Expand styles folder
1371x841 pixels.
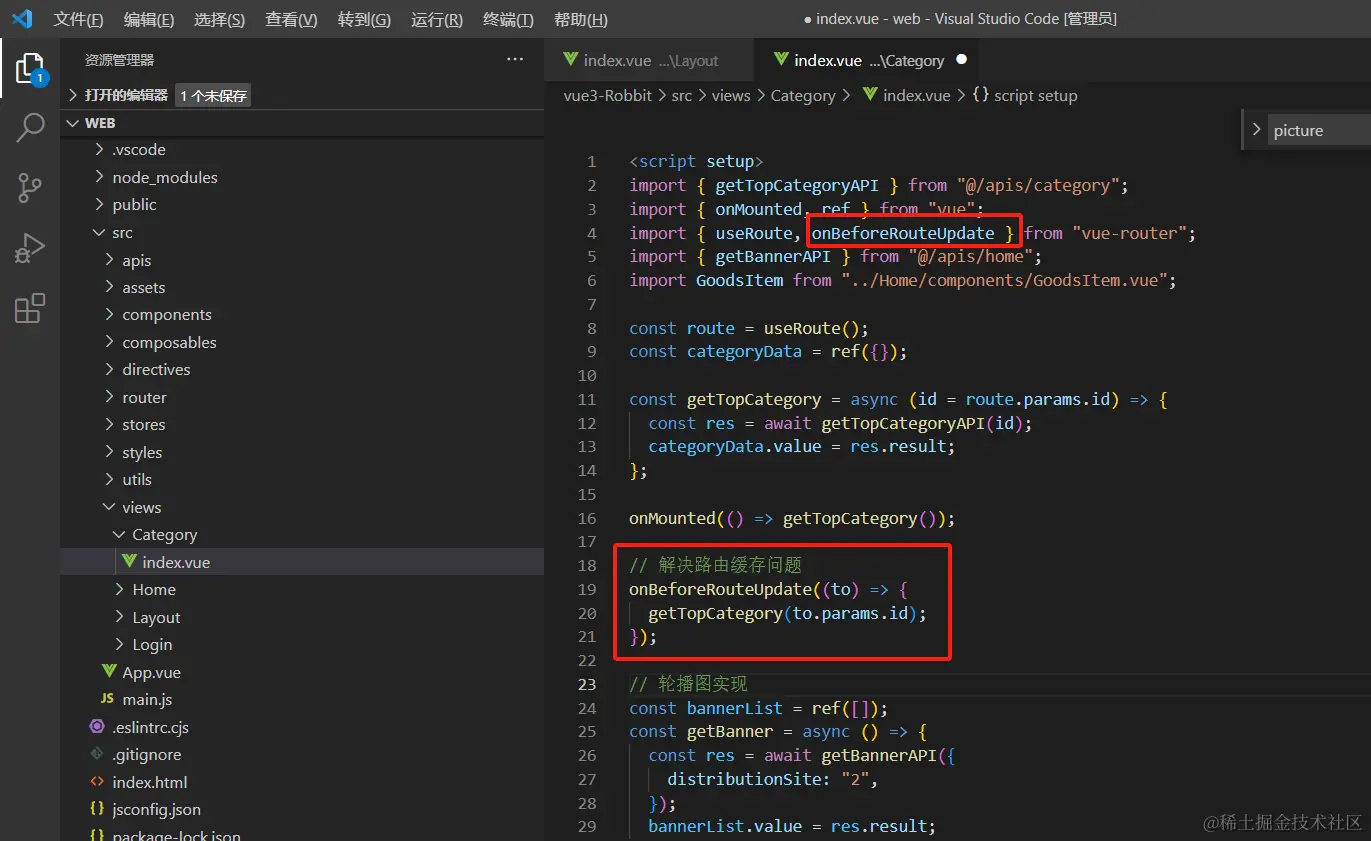click(302, 452)
